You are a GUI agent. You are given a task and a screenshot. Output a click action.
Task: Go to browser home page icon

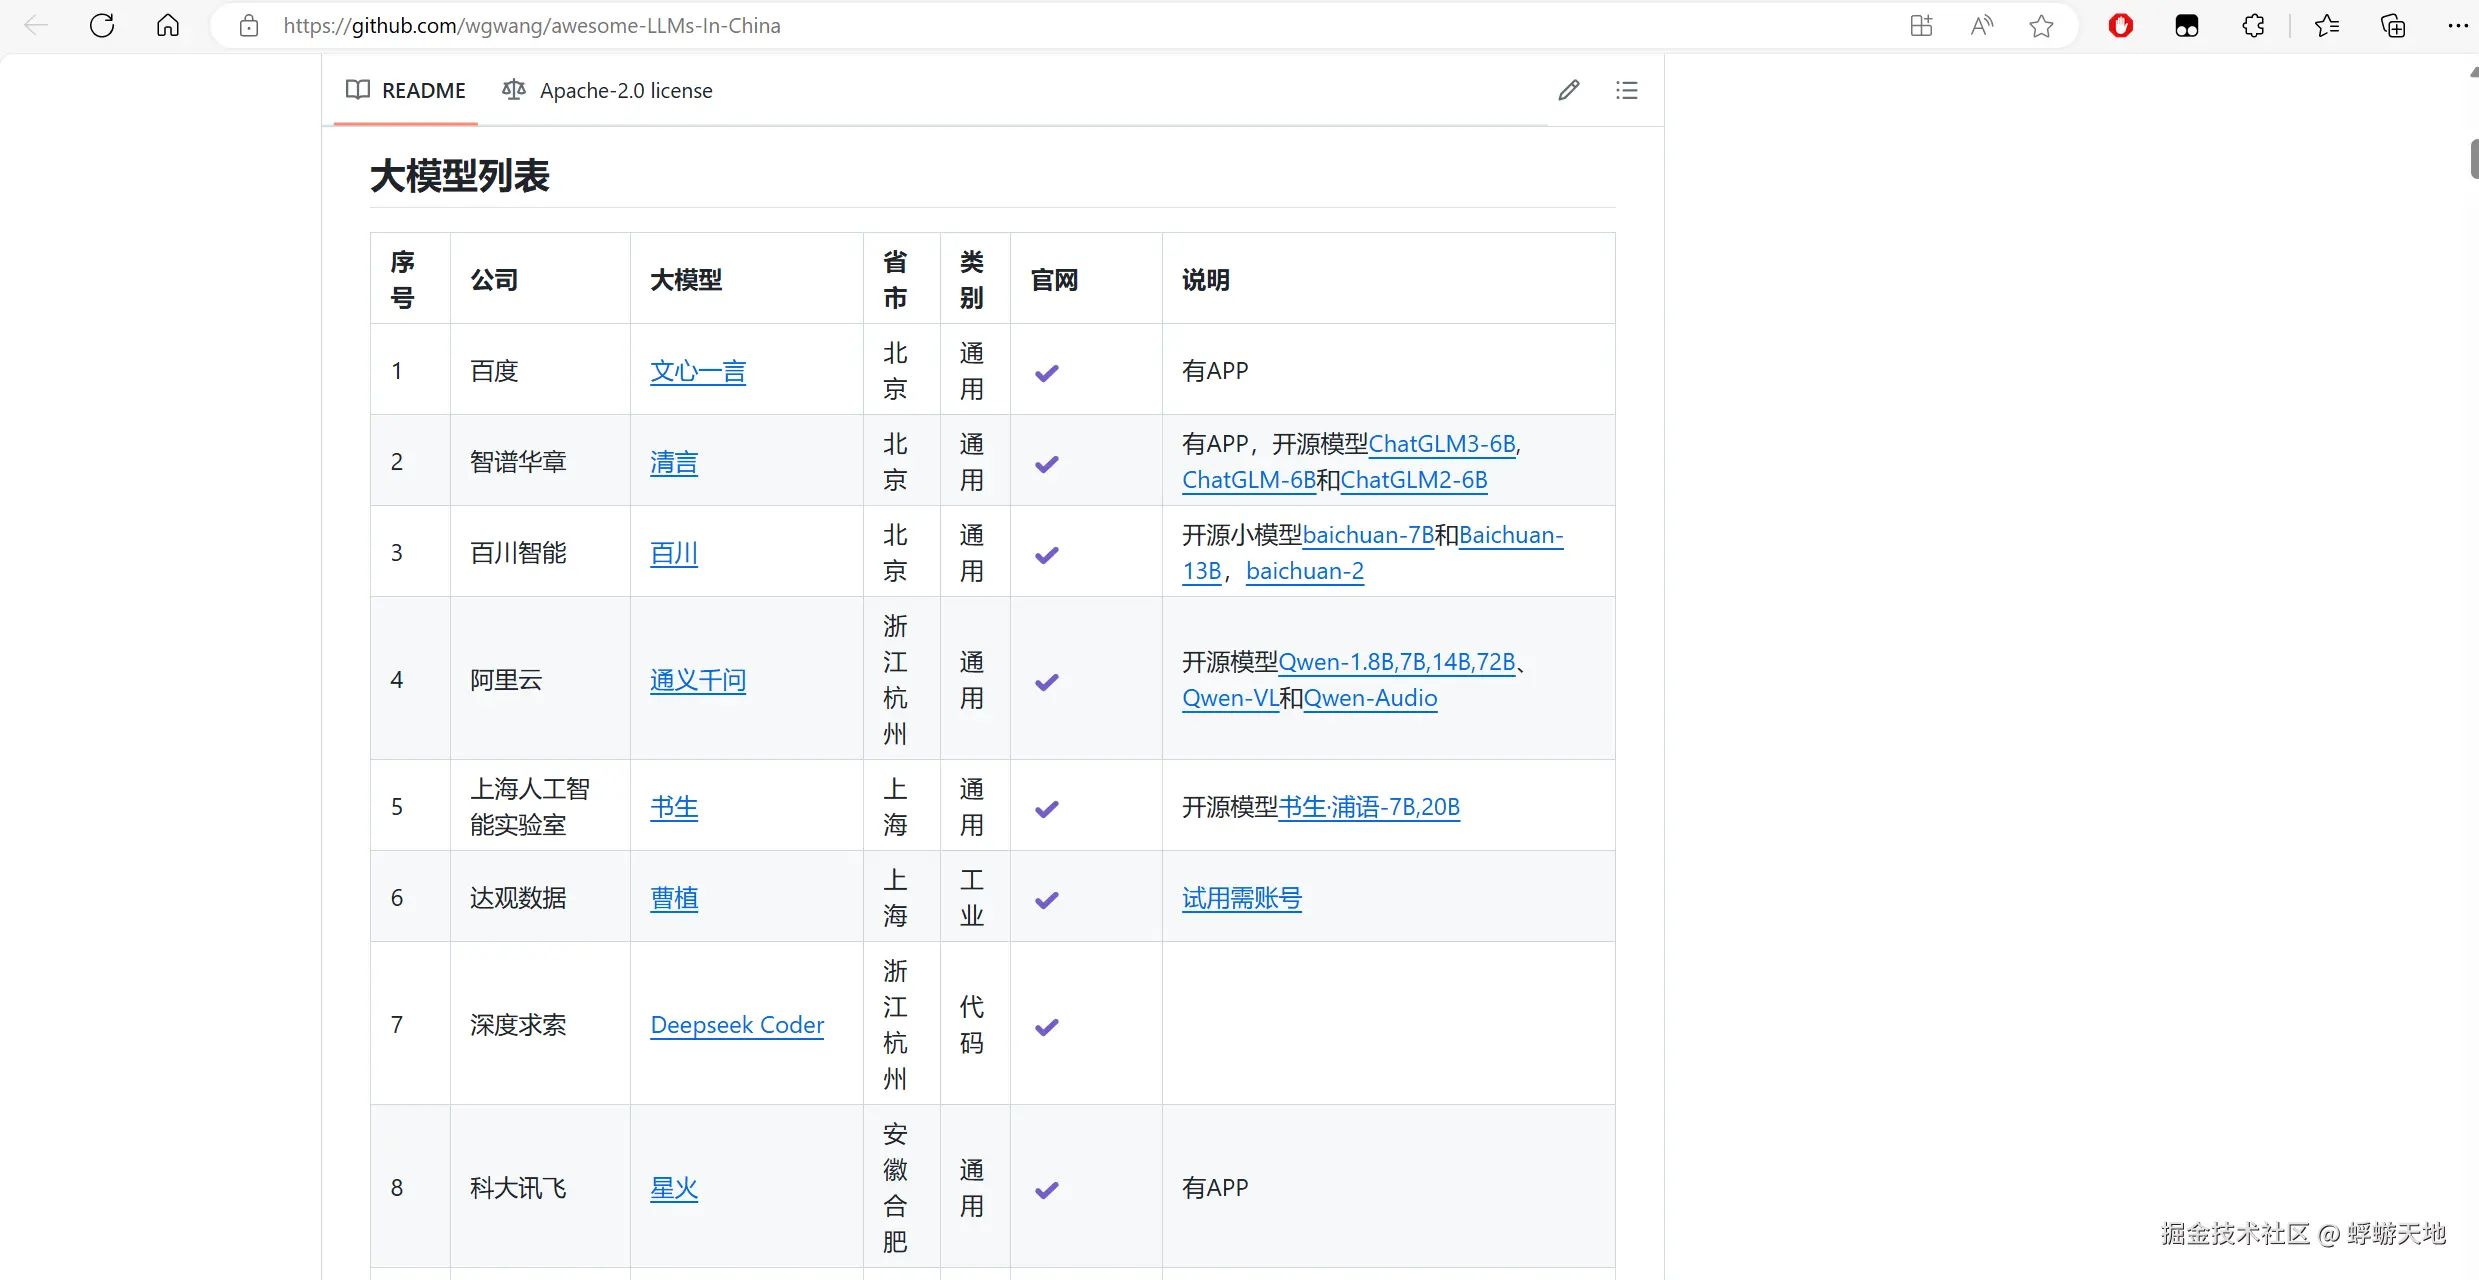[x=168, y=26]
